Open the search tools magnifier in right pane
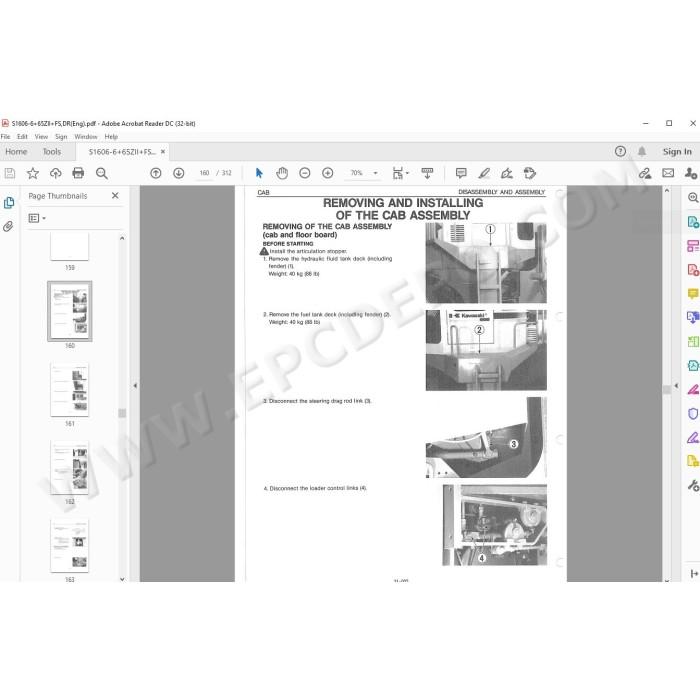The image size is (700, 700). [x=693, y=197]
